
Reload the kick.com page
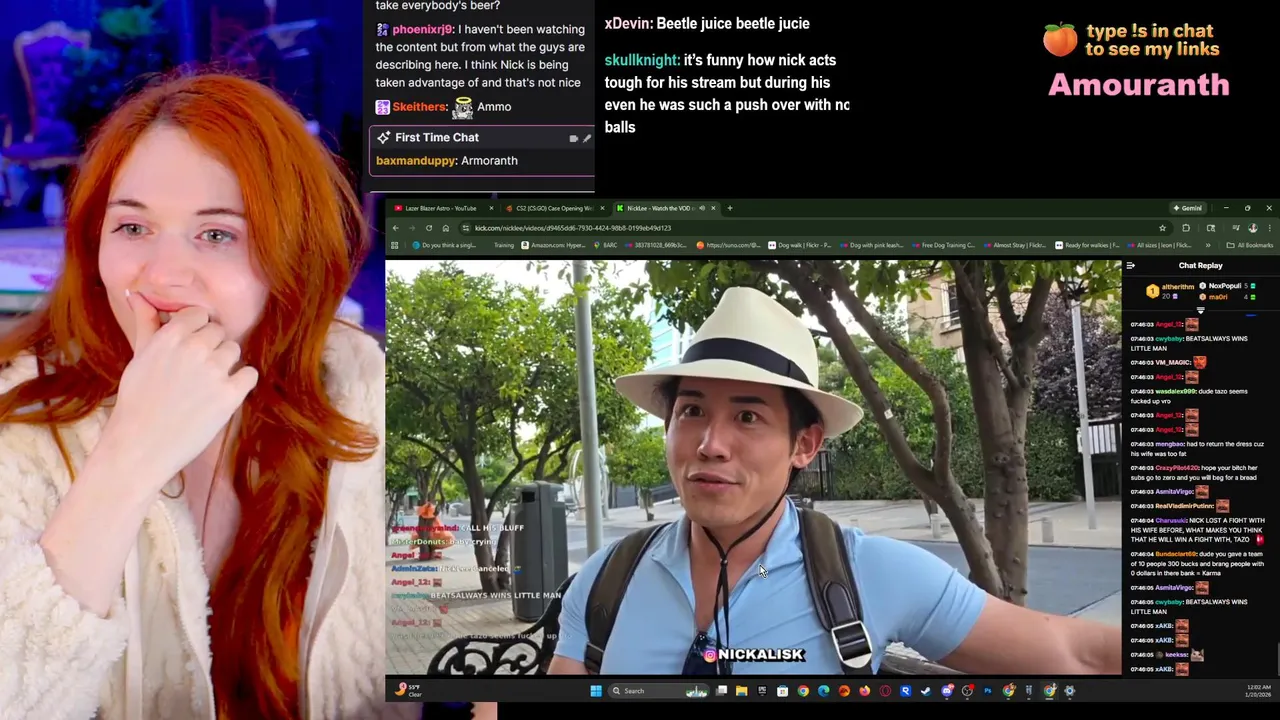click(x=429, y=228)
